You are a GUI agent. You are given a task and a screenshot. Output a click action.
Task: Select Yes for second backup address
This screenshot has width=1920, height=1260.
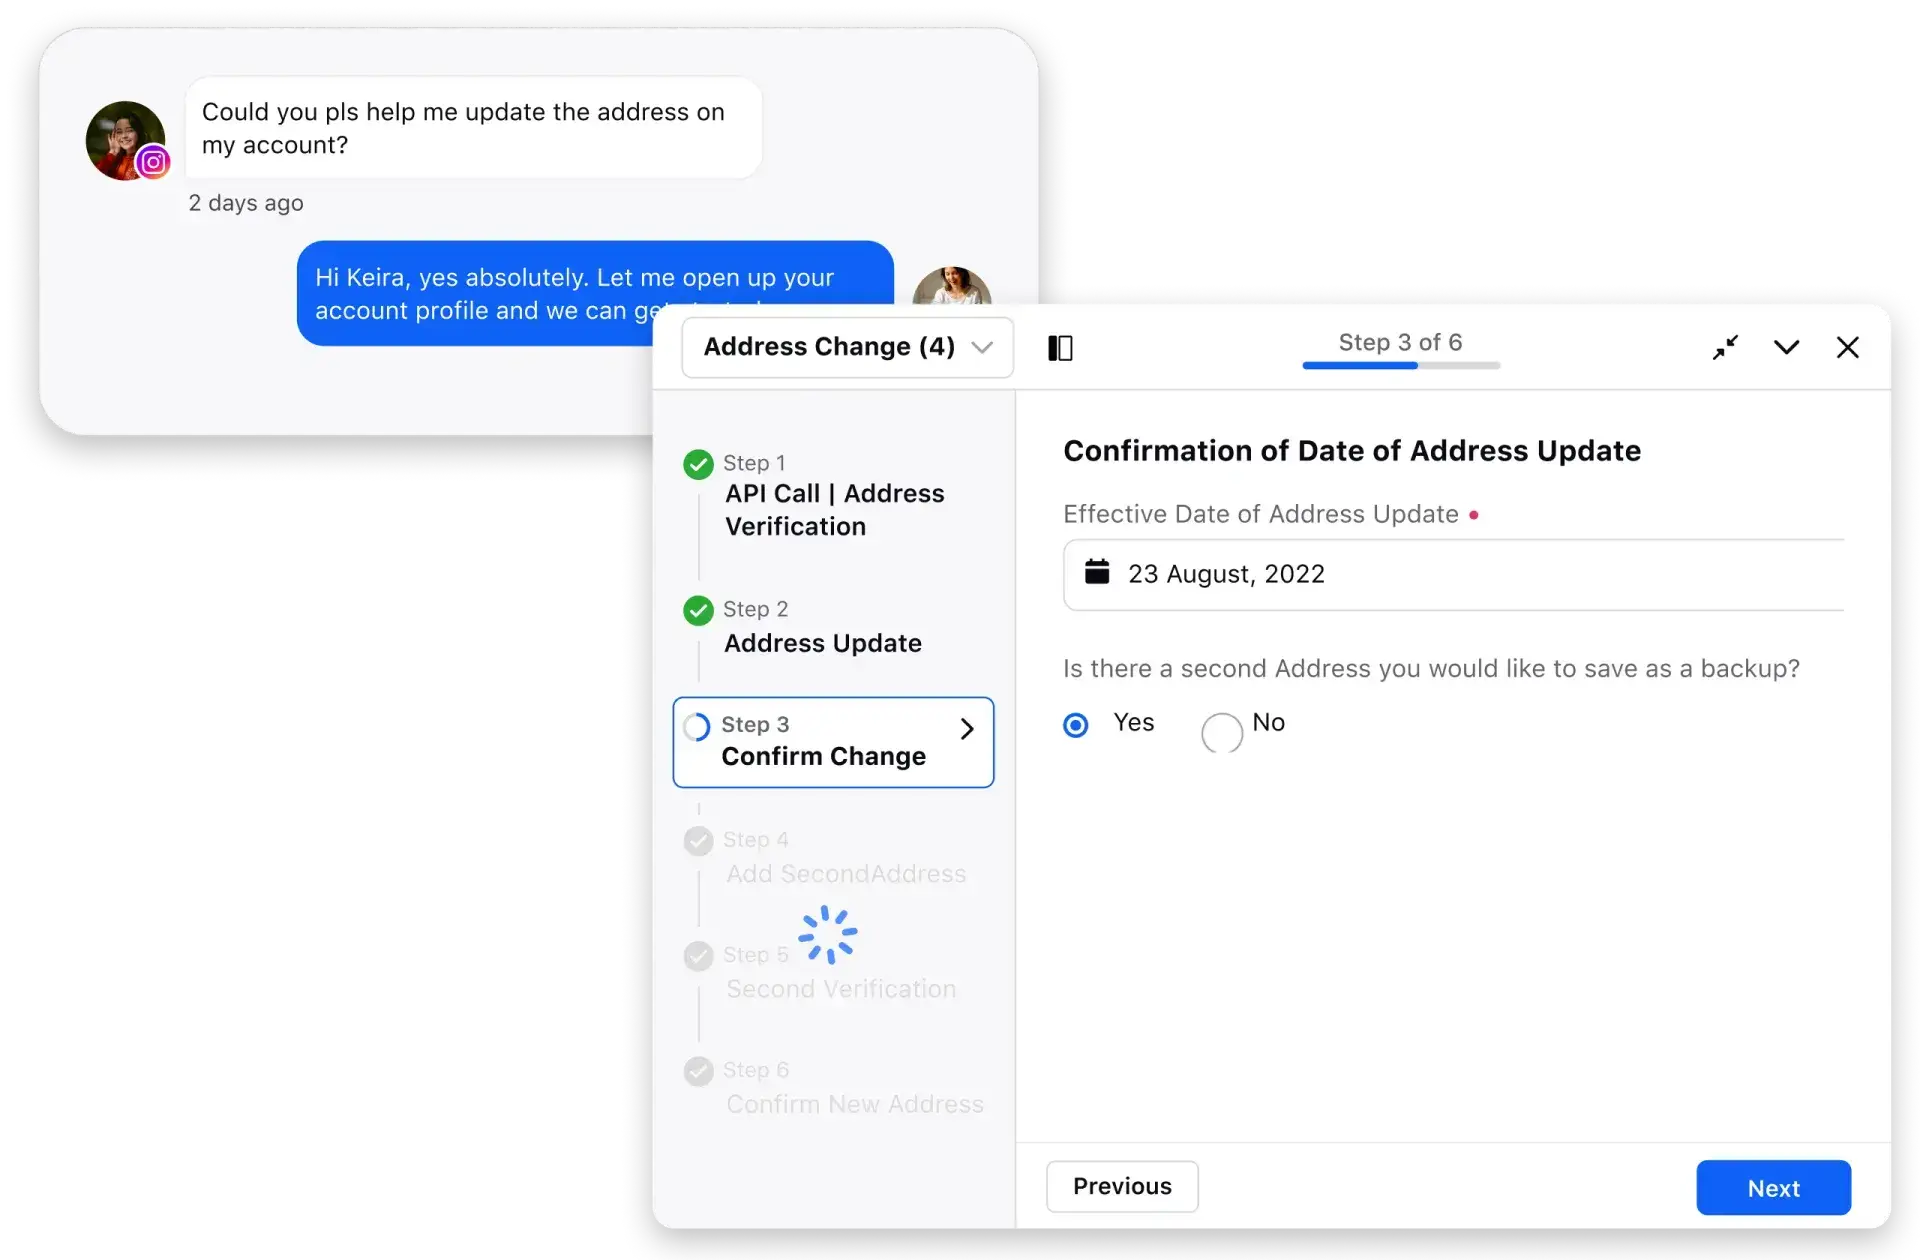click(1075, 724)
